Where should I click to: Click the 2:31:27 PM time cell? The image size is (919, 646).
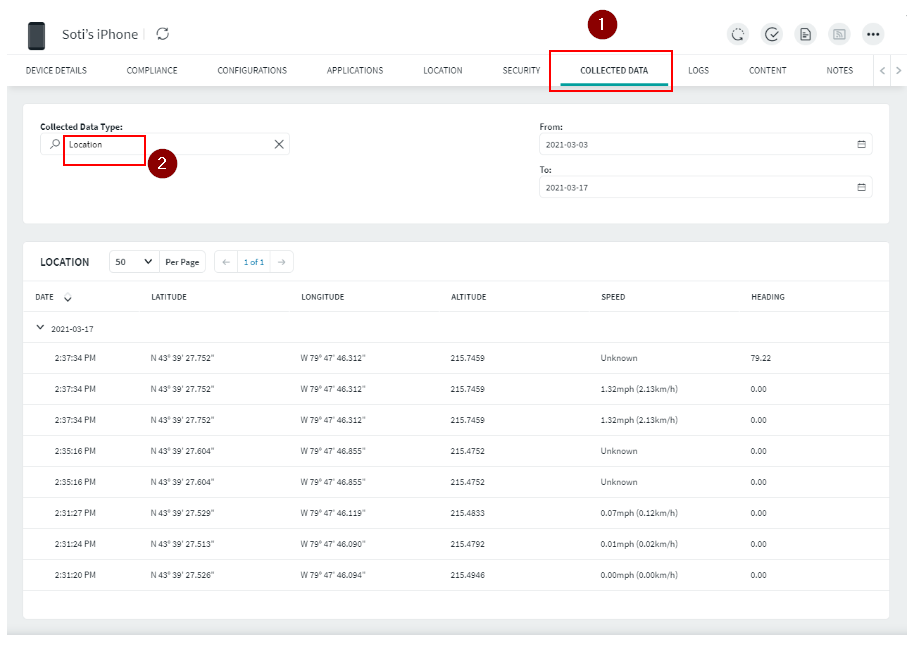pyautogui.click(x=75, y=513)
